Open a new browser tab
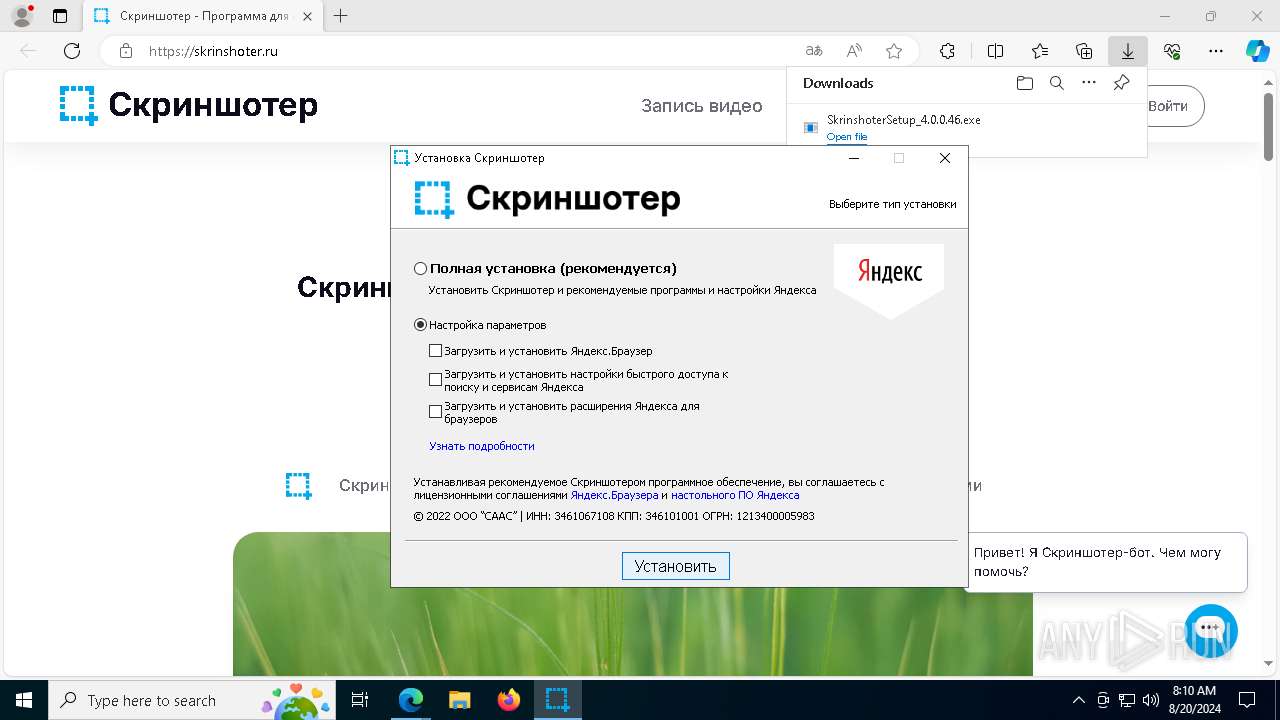 coord(341,16)
